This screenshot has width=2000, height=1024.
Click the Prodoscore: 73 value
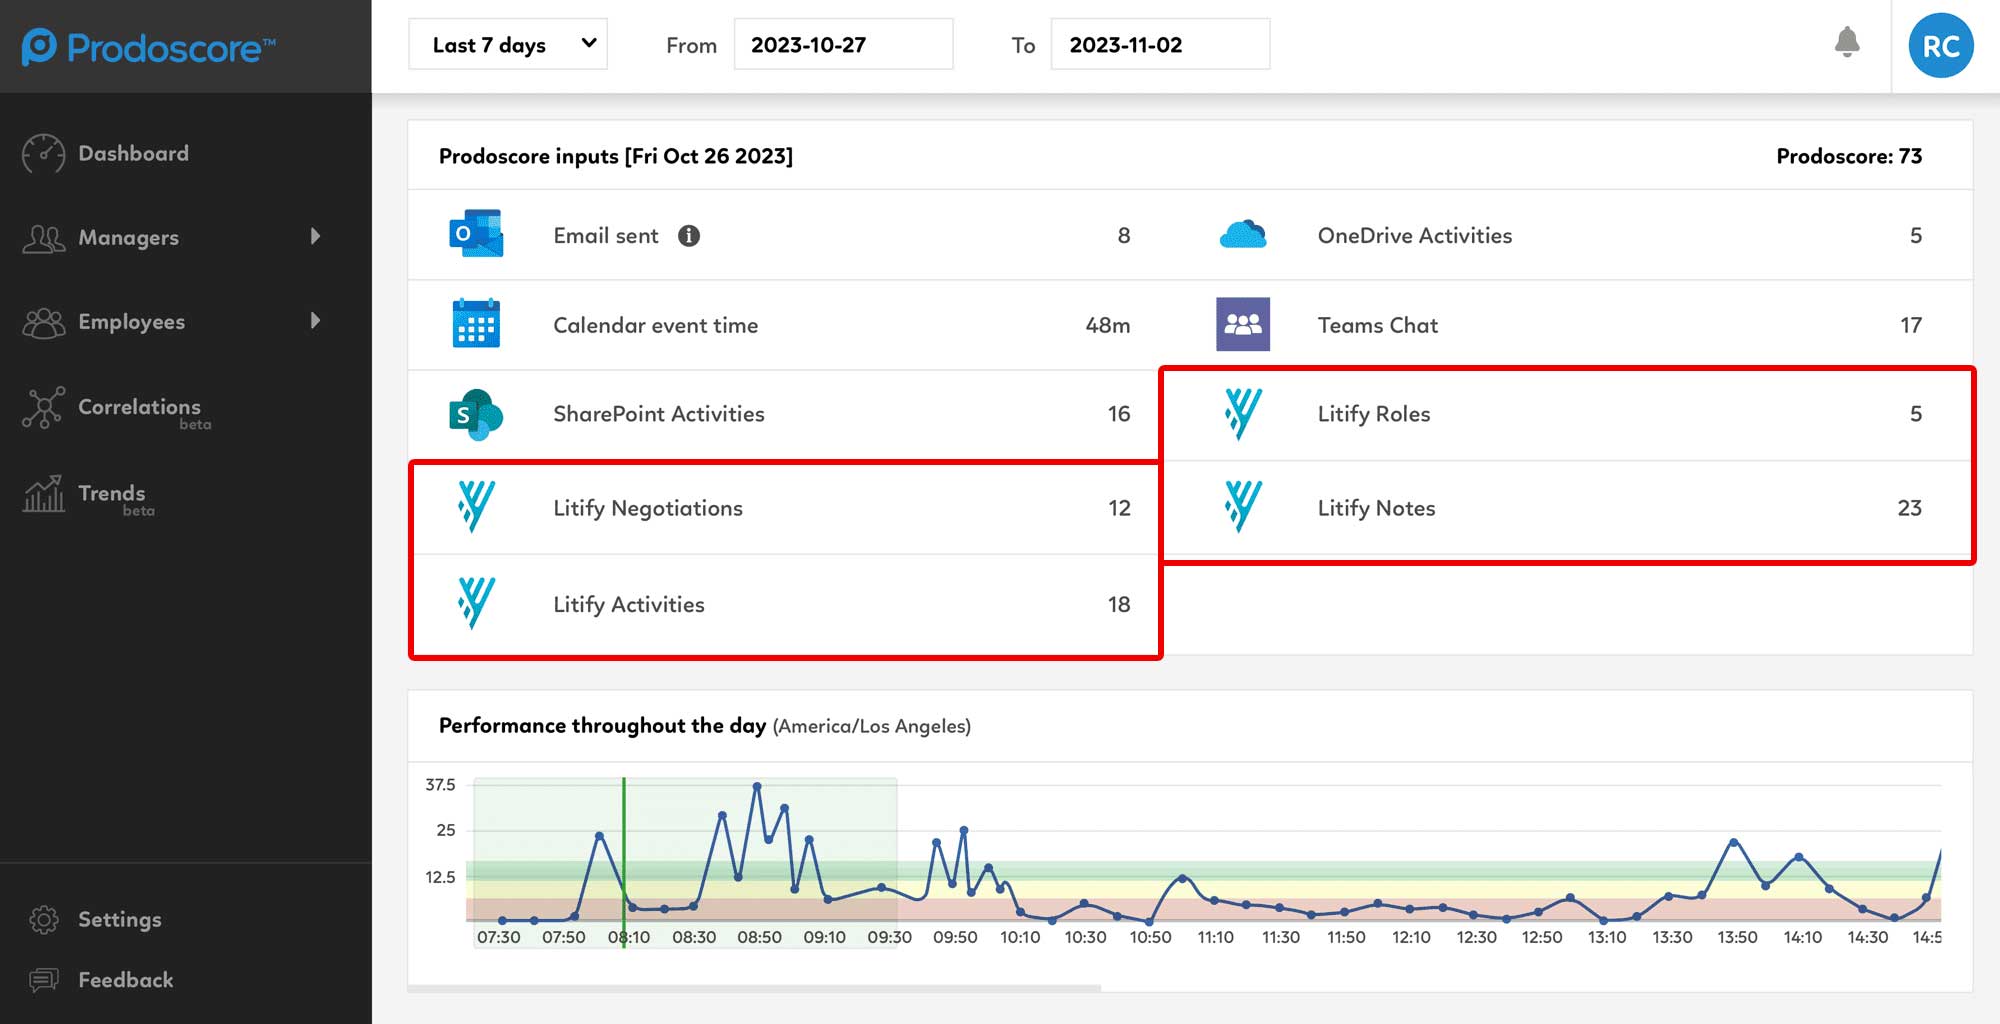(x=1849, y=156)
